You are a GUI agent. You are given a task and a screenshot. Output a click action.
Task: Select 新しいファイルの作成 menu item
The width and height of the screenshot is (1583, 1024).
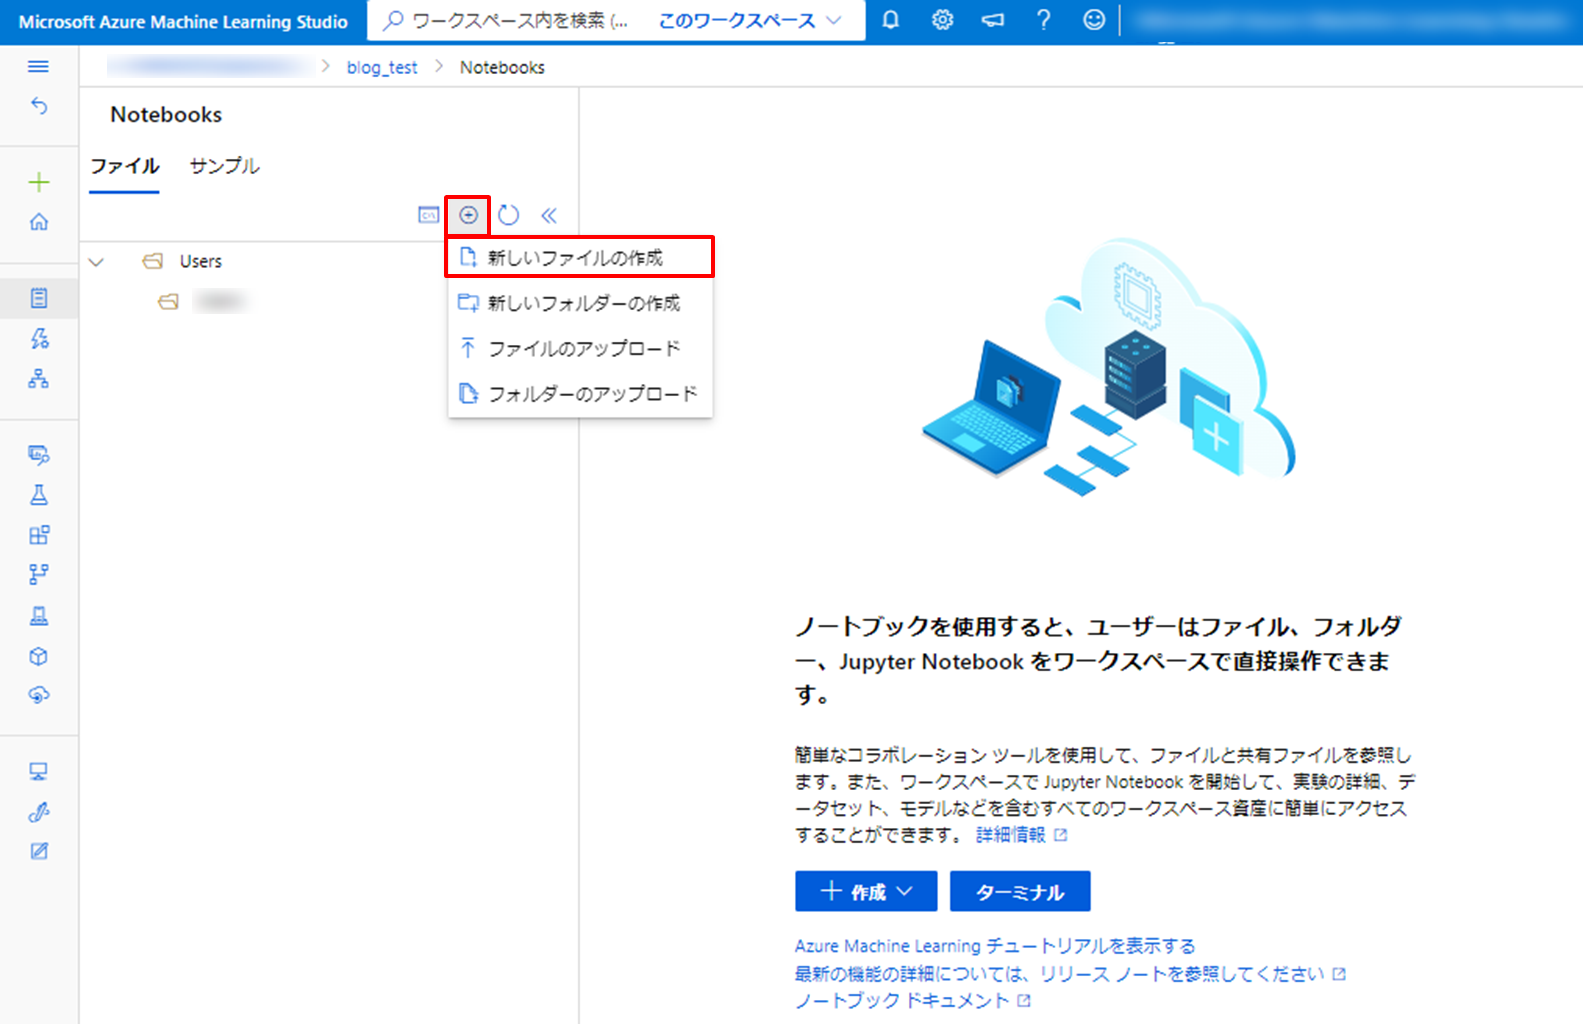tap(575, 258)
